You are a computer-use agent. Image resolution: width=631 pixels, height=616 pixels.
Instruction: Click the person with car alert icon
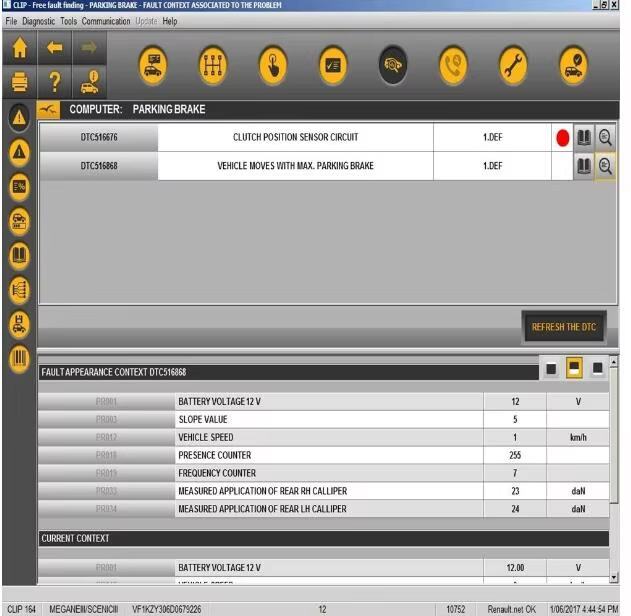click(89, 82)
